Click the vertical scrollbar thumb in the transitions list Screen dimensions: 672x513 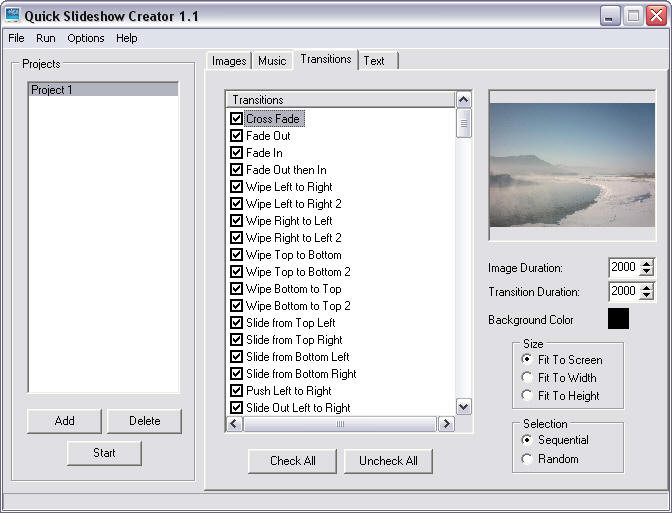[463, 123]
